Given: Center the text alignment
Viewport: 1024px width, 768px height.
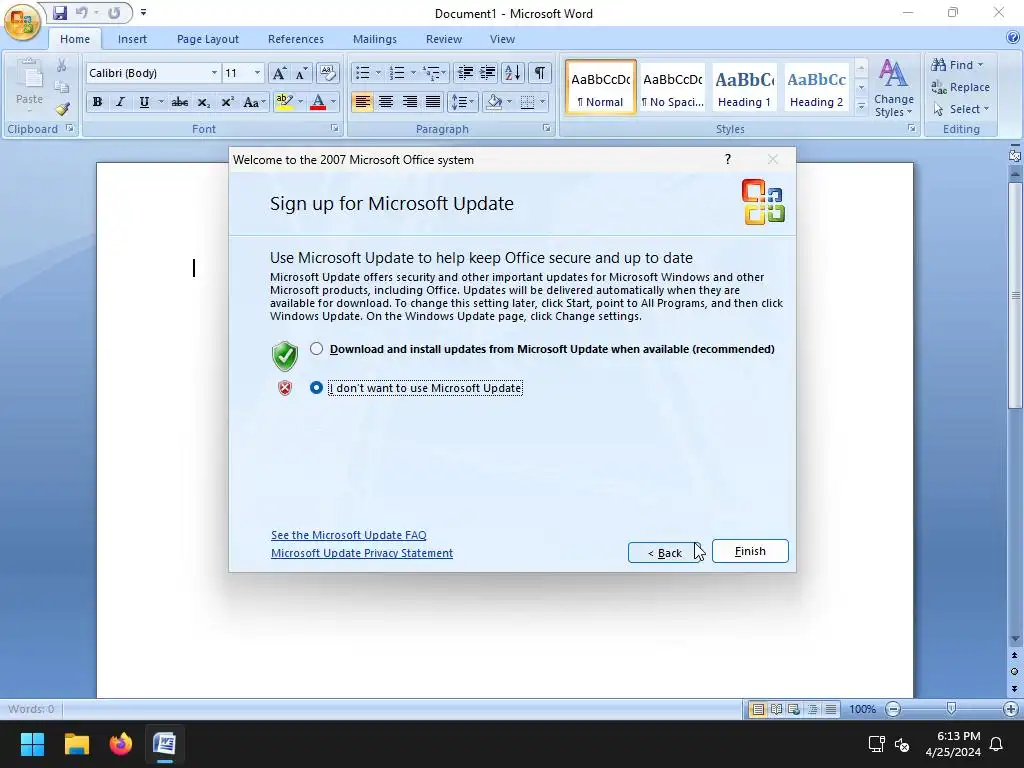Looking at the screenshot, I should [386, 102].
